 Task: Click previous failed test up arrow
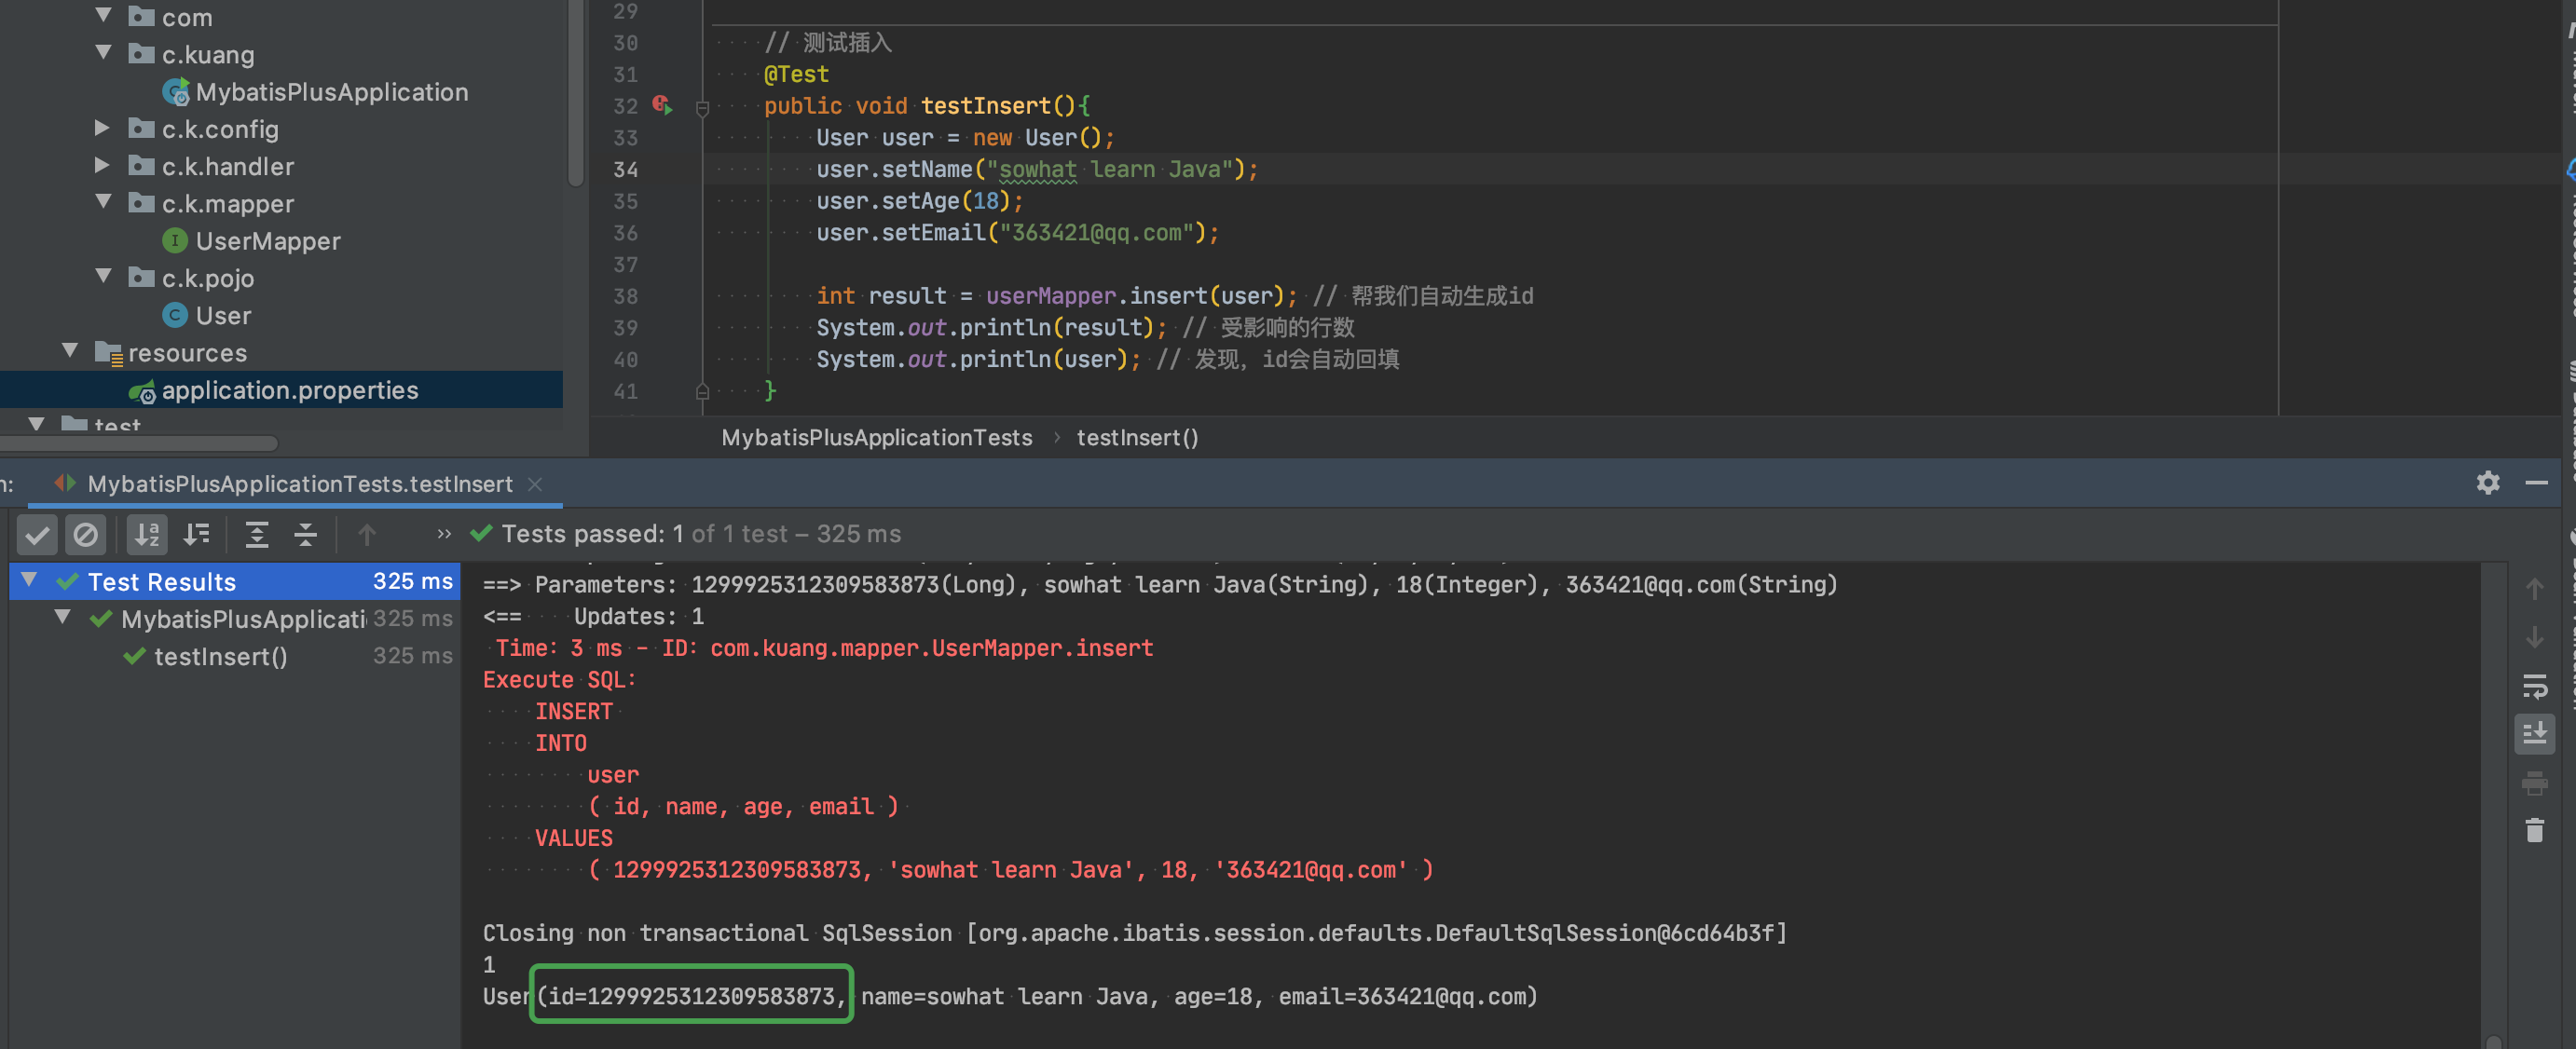pyautogui.click(x=367, y=535)
